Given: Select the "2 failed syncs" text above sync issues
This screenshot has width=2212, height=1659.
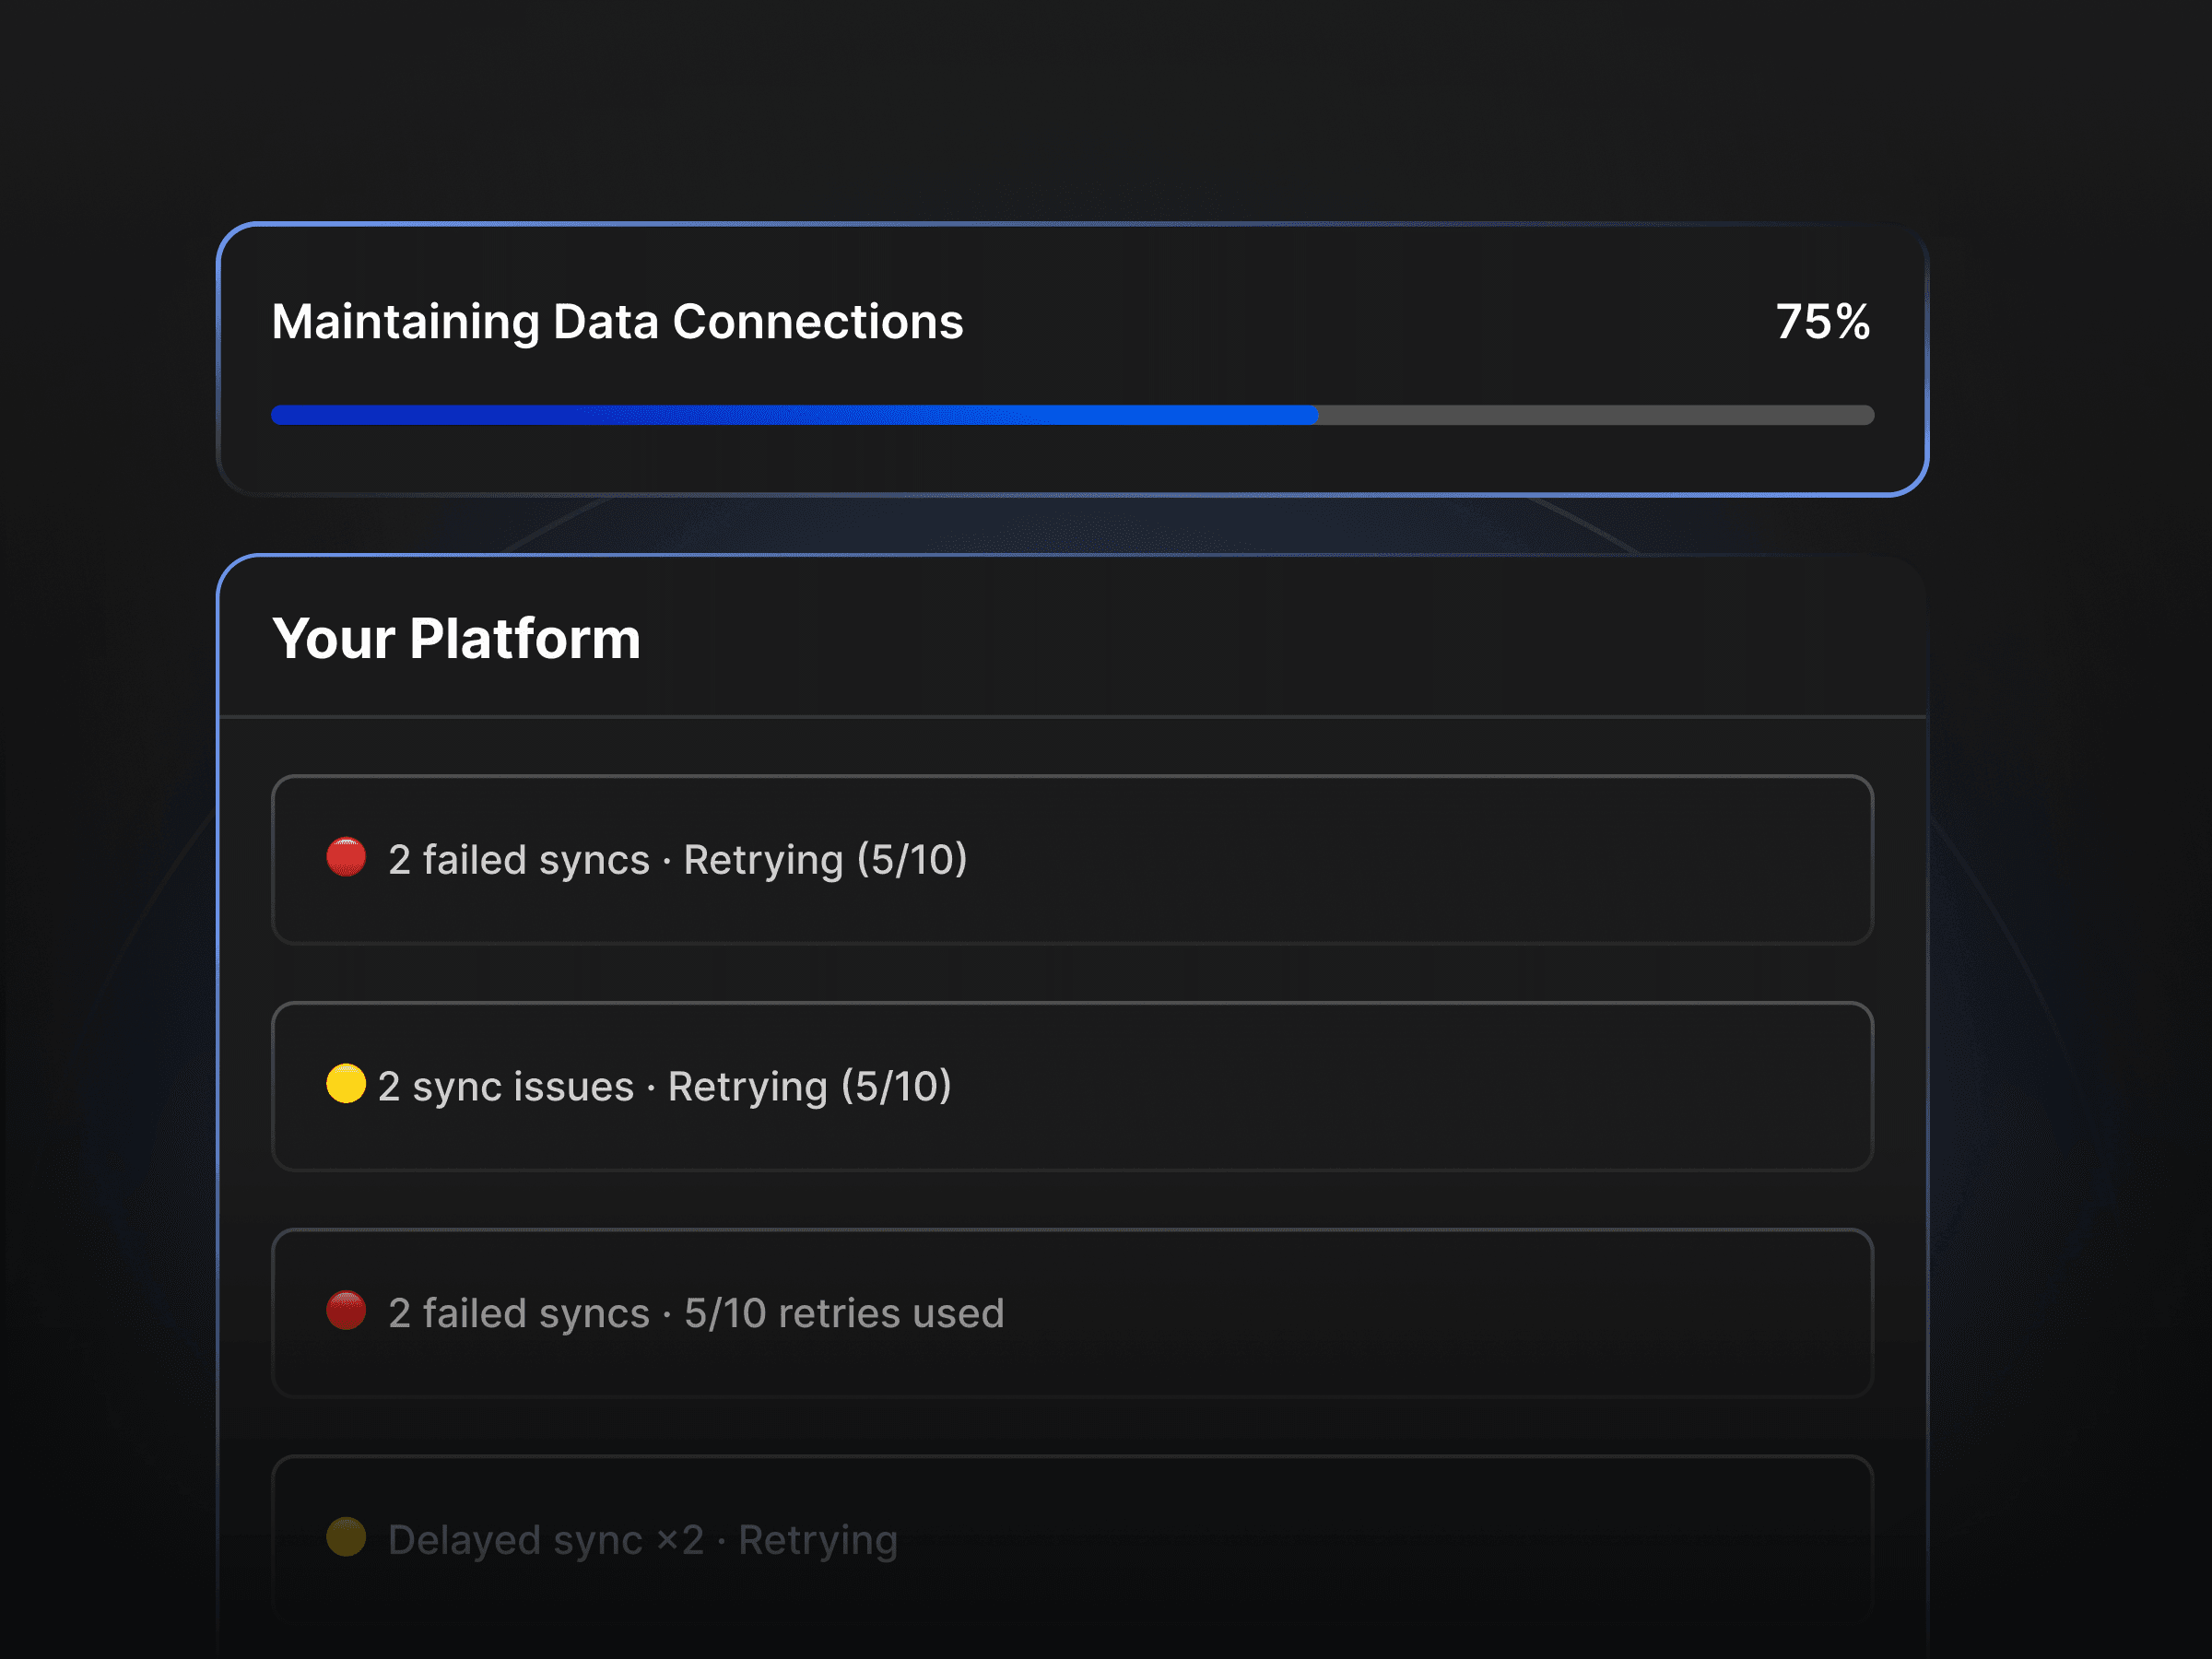Looking at the screenshot, I should (518, 860).
